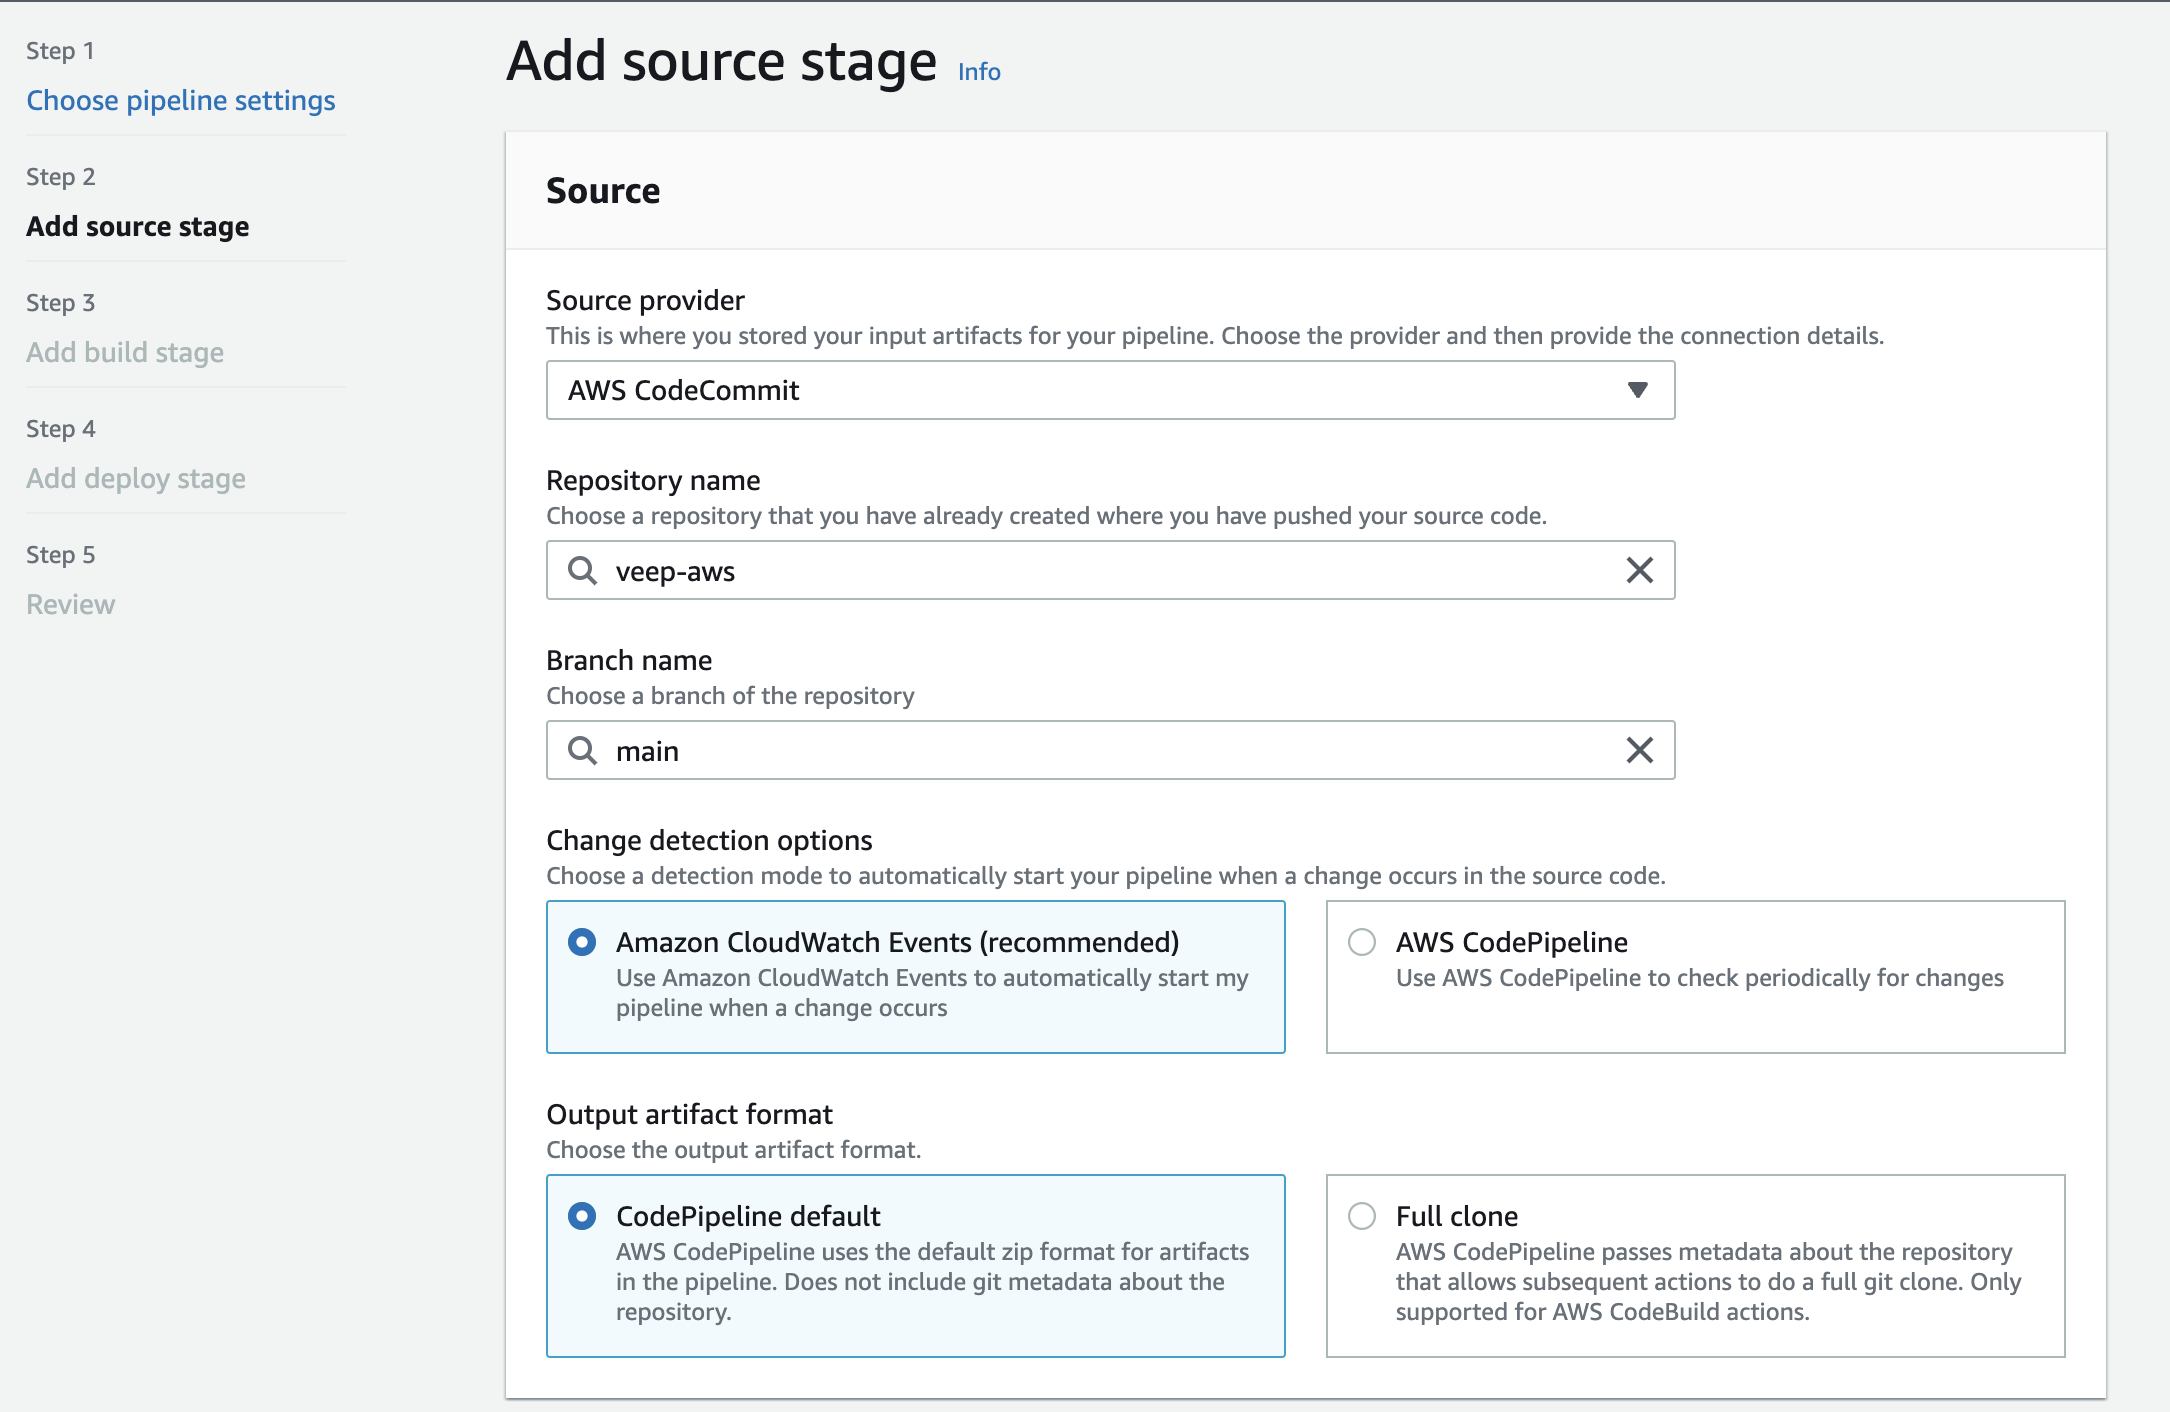Click the AWS CodeCommit selected provider value

[x=684, y=390]
